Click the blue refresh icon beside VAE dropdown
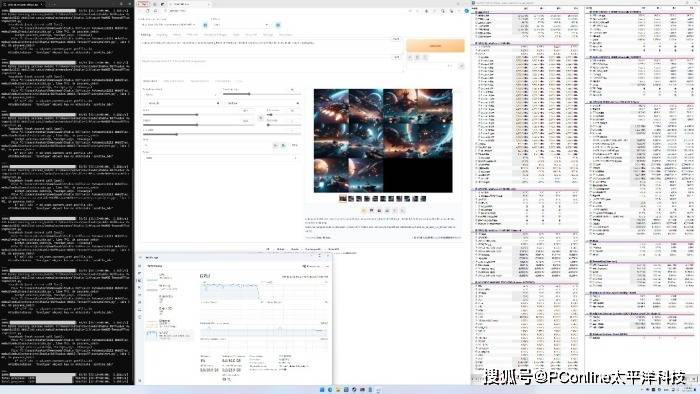 point(278,25)
